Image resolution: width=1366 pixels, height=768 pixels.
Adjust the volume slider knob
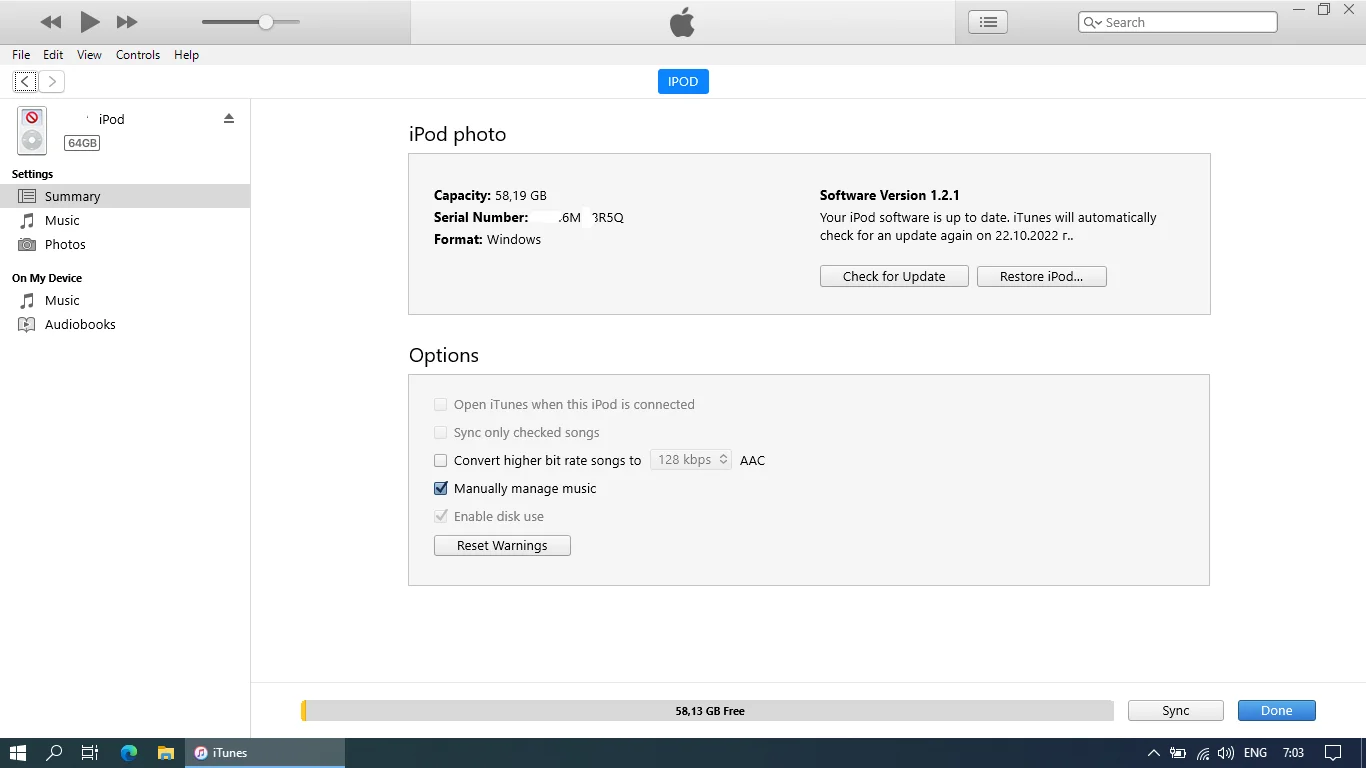click(x=266, y=22)
